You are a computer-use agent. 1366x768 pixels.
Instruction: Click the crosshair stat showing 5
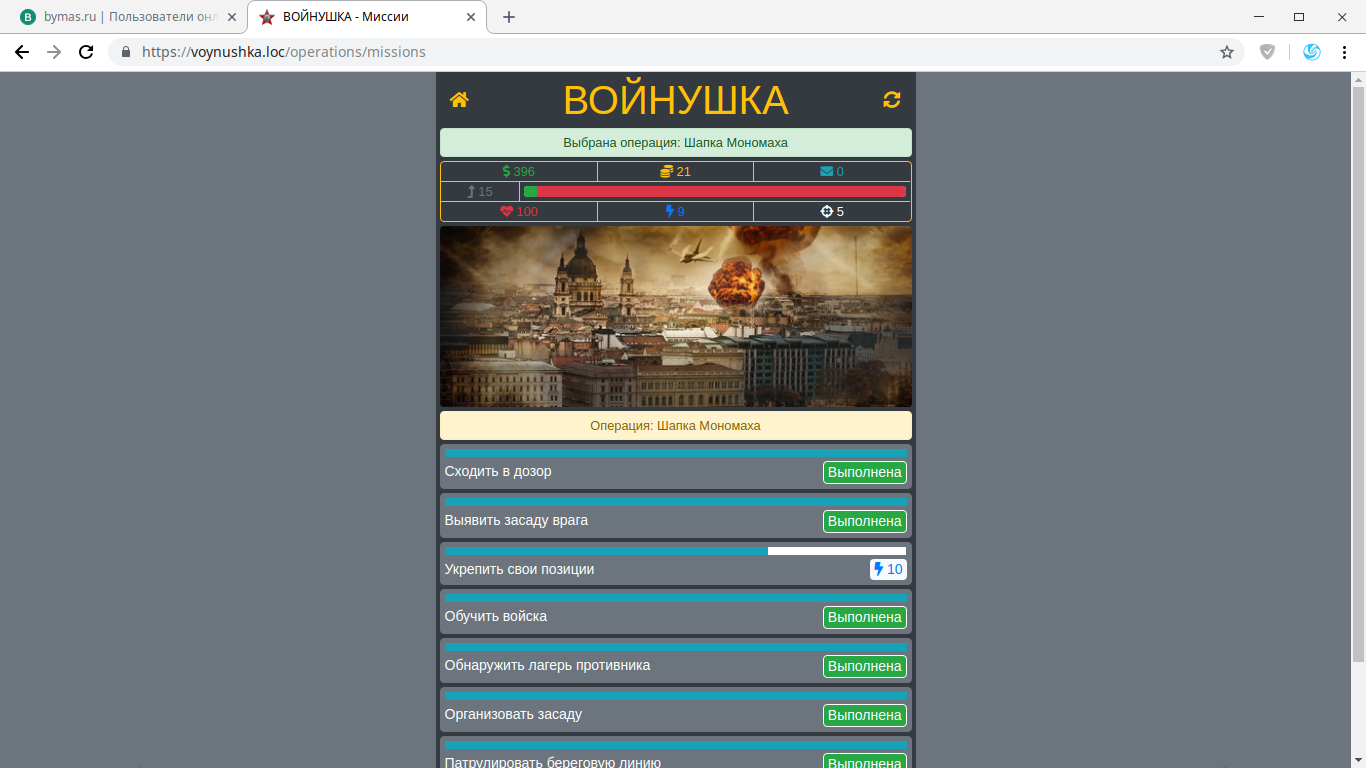pos(832,212)
